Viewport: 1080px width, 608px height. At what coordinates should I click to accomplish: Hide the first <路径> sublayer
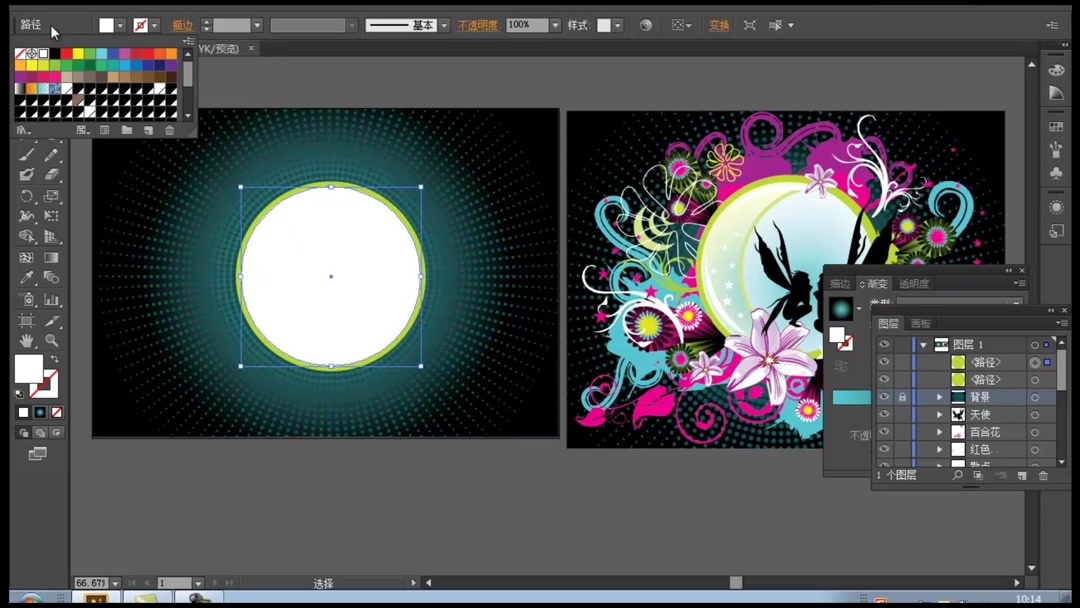coord(884,361)
